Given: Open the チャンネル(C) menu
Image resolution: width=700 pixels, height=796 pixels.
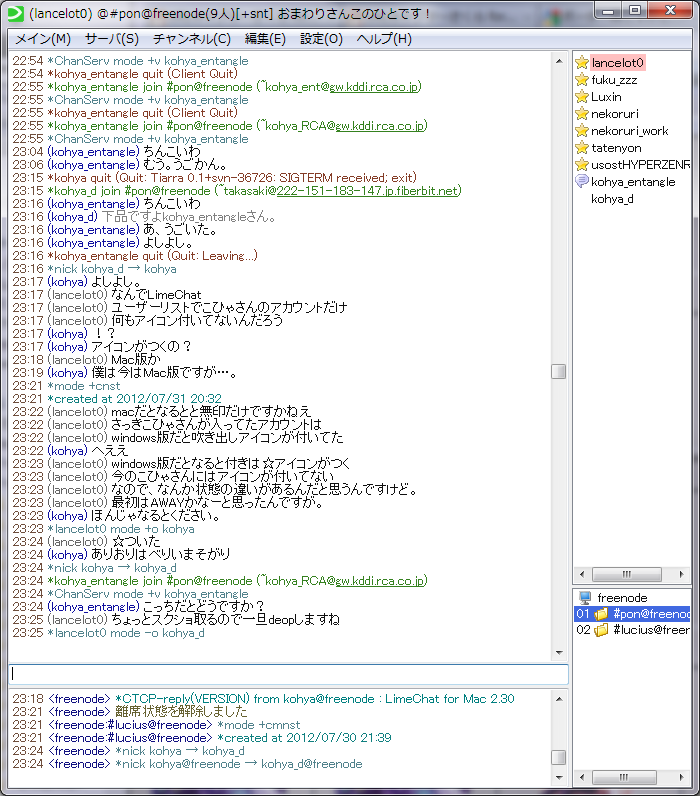Looking at the screenshot, I should coord(191,39).
